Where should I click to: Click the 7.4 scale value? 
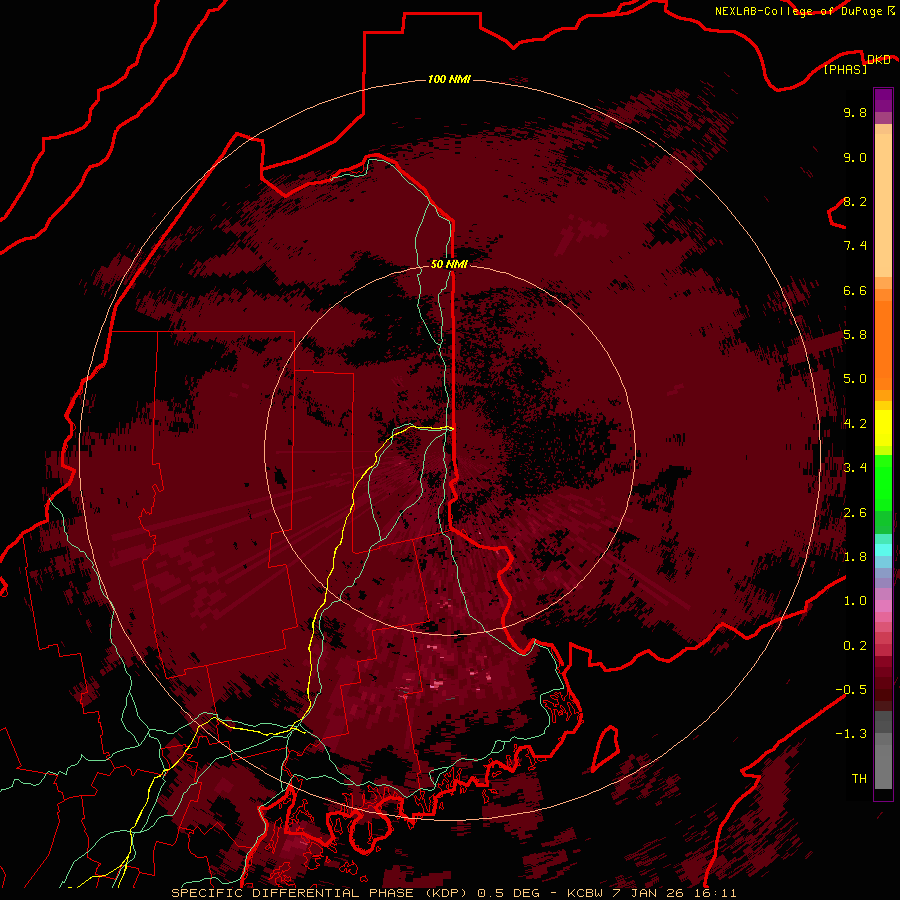pyautogui.click(x=855, y=246)
